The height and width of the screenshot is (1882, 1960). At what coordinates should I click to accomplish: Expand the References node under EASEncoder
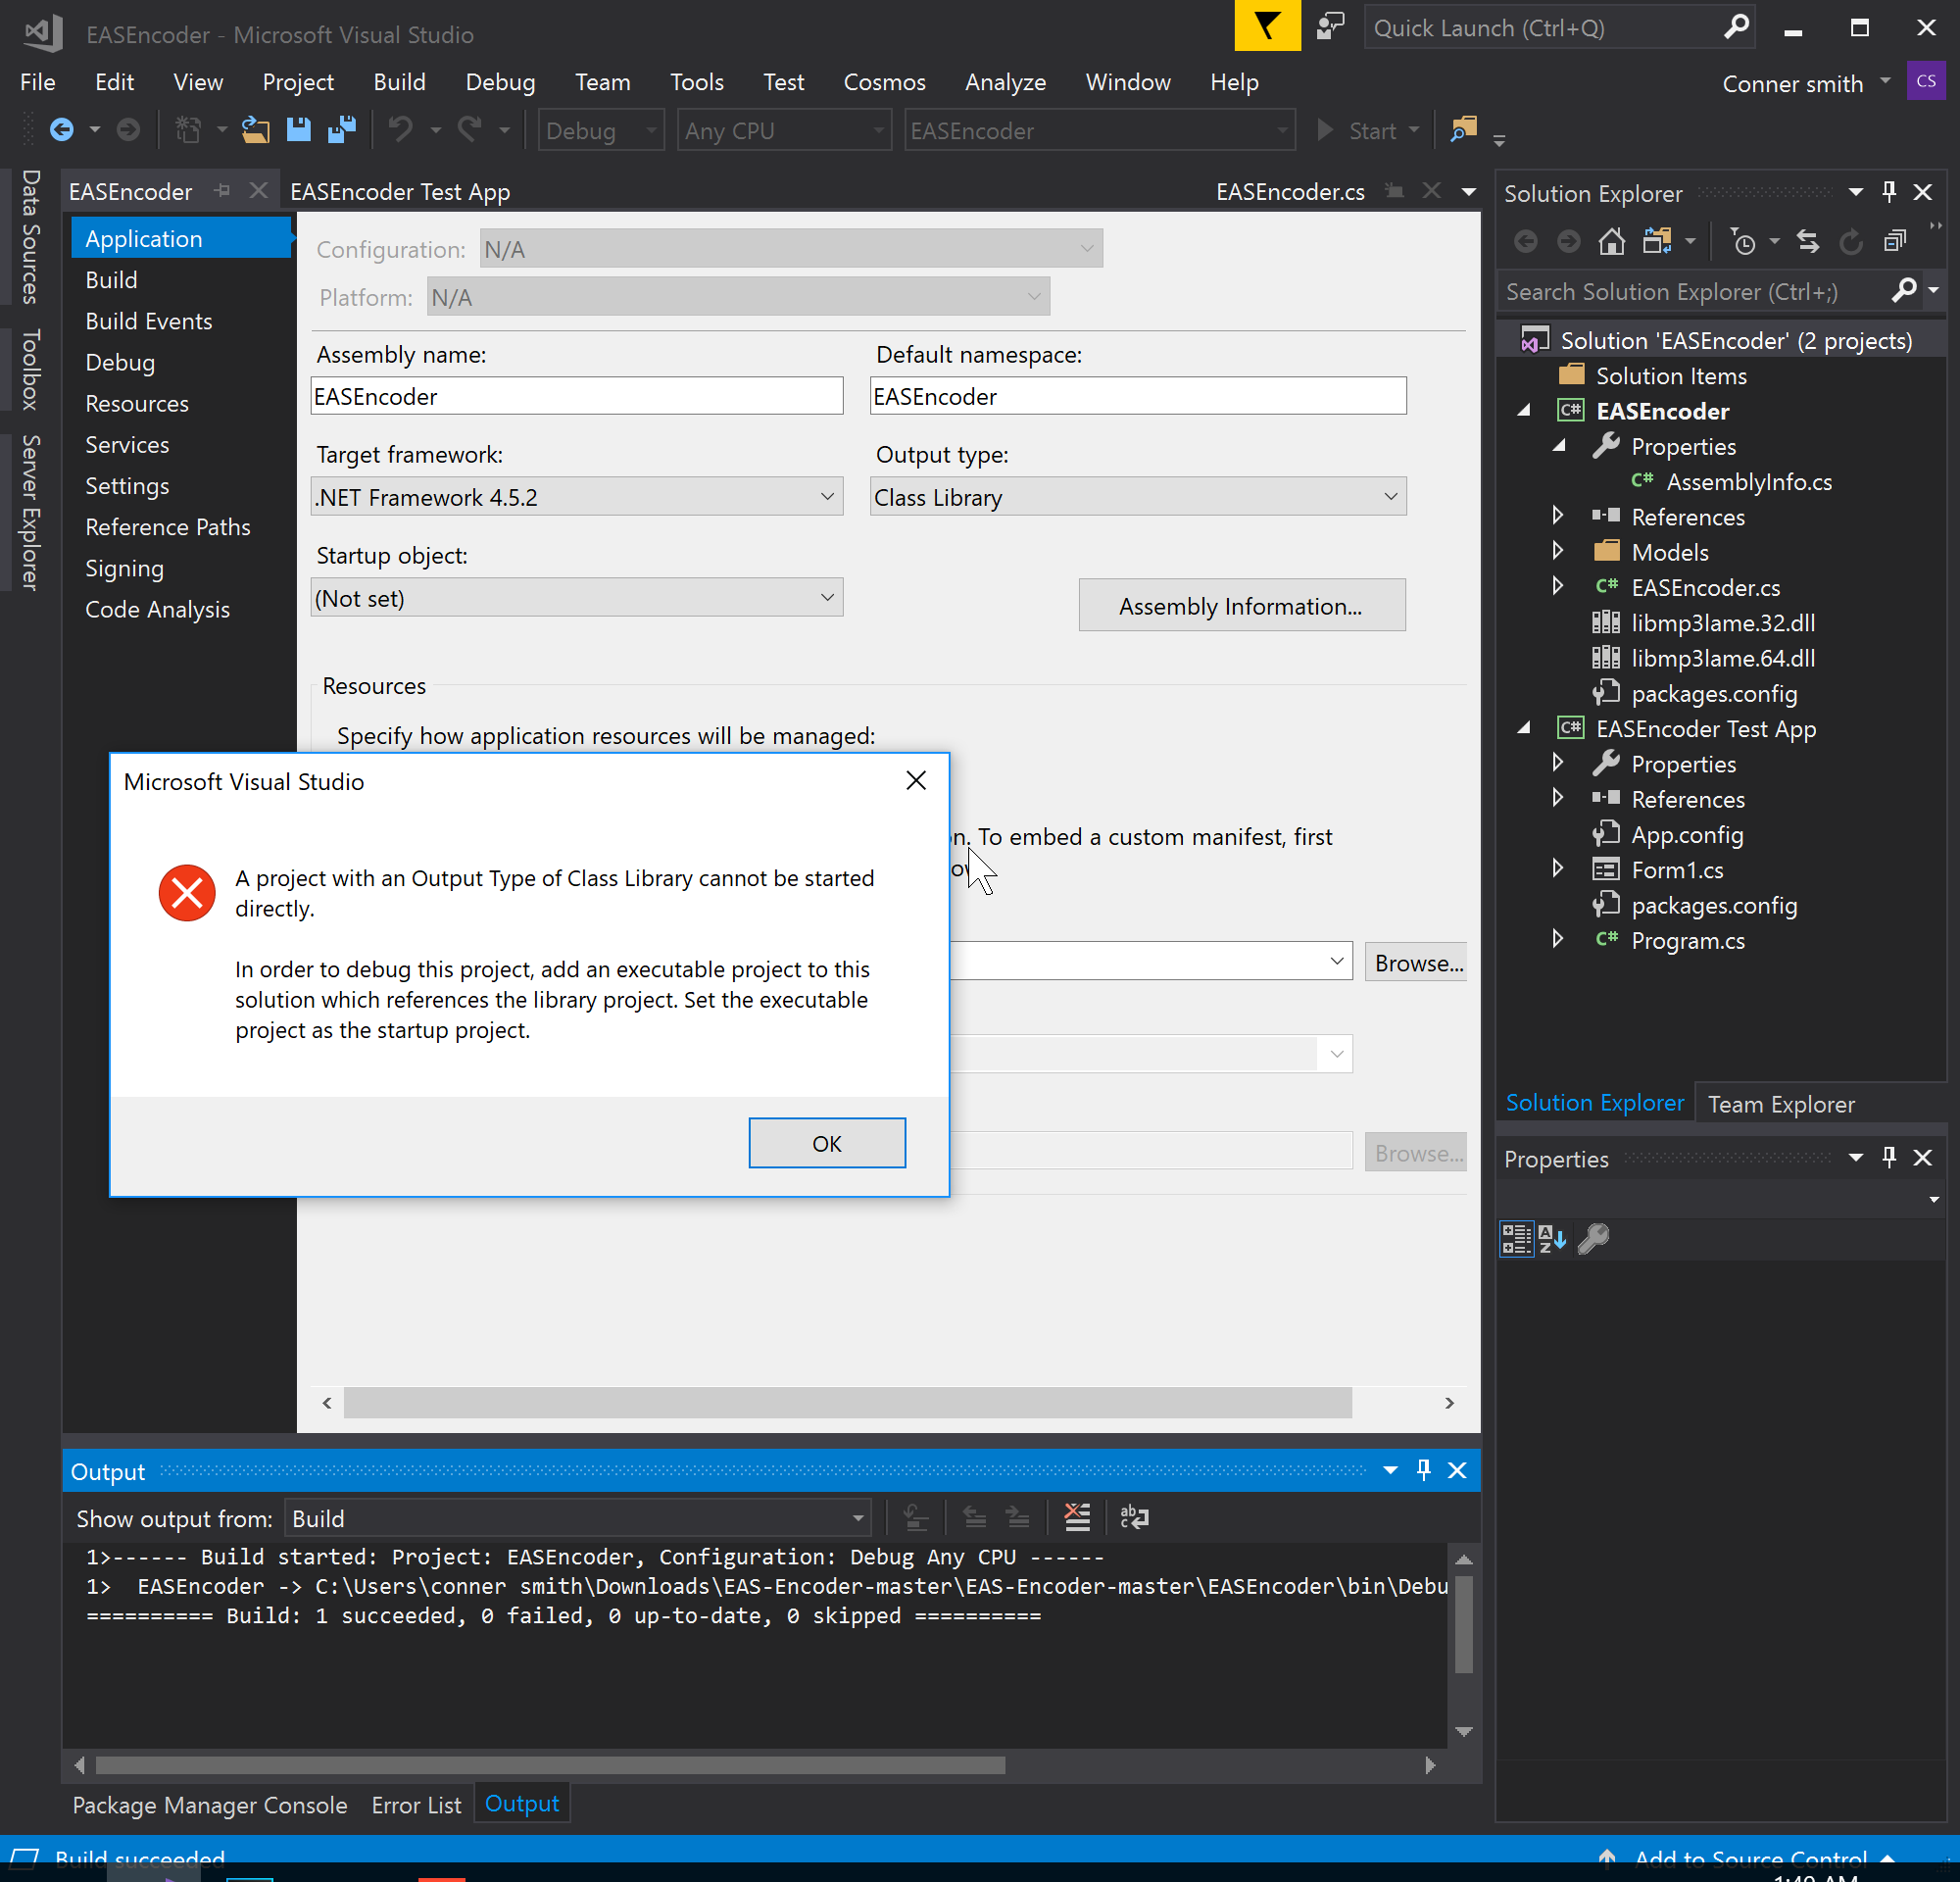[1557, 516]
